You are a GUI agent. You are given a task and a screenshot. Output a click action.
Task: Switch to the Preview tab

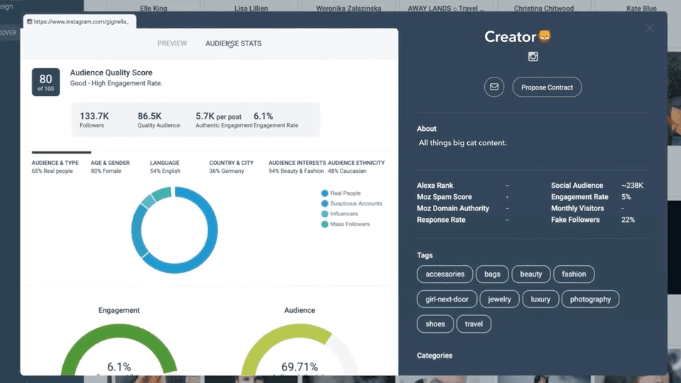click(x=172, y=43)
